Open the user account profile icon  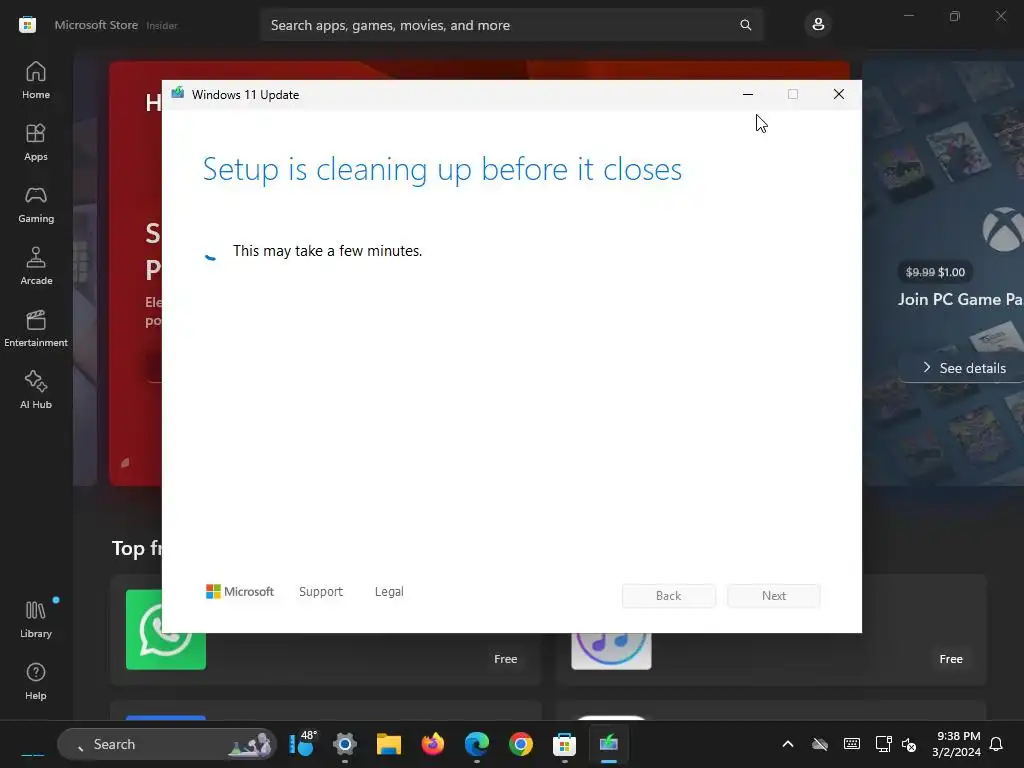(x=818, y=25)
